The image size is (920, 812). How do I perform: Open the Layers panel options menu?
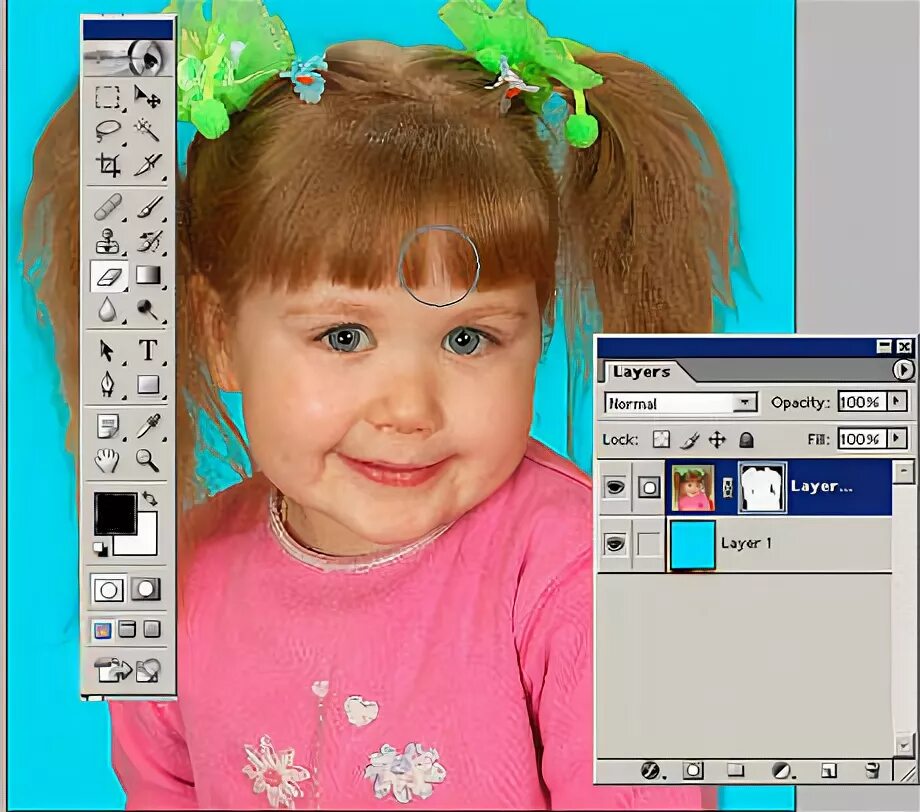pos(903,370)
